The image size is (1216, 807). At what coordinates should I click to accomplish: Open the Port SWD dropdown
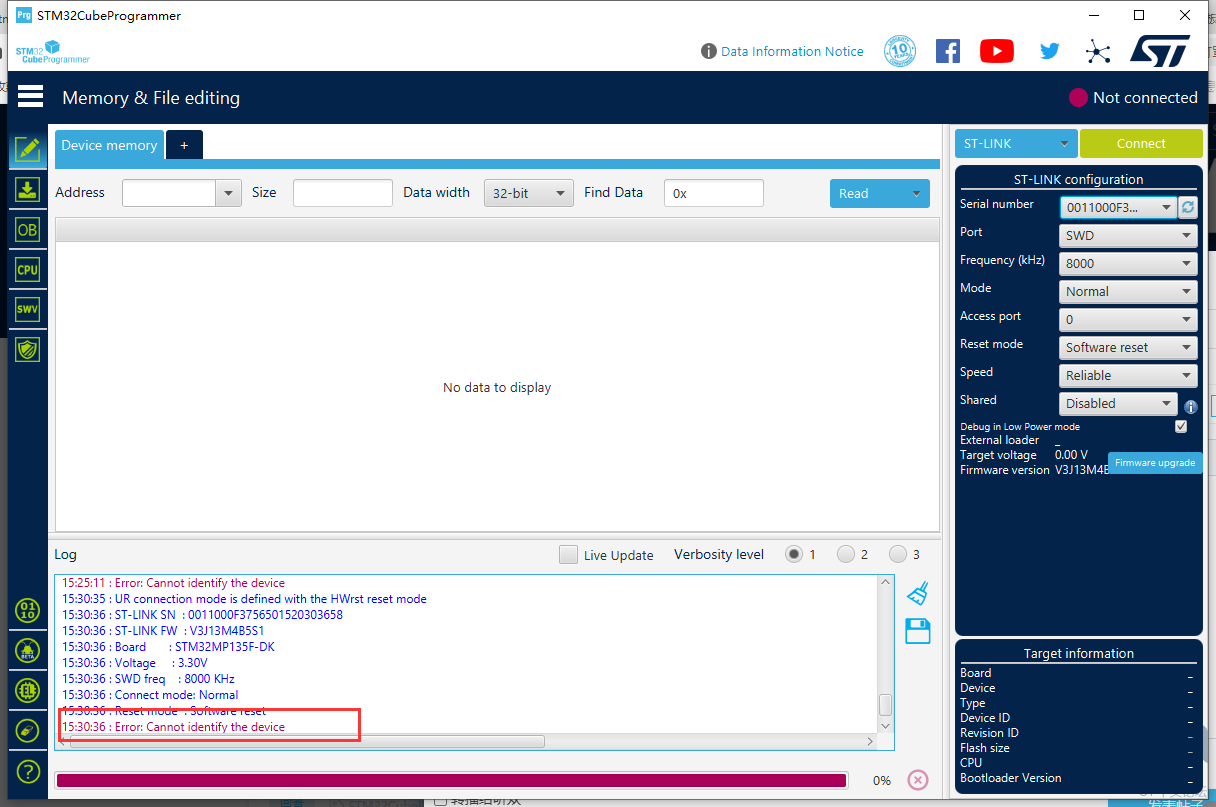pyautogui.click(x=1128, y=236)
